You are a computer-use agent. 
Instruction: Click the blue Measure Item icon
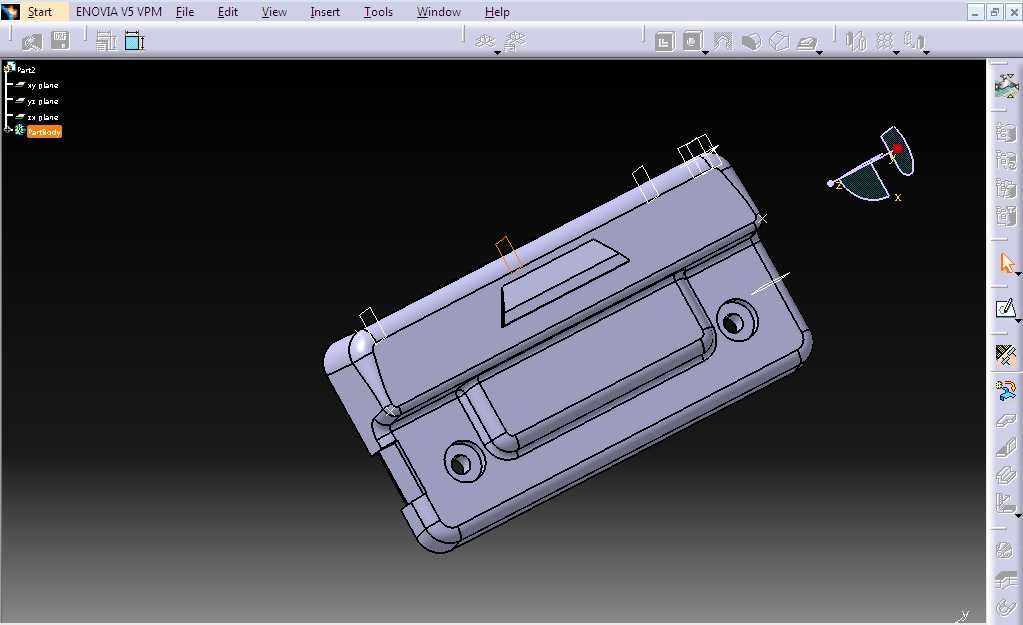point(134,41)
